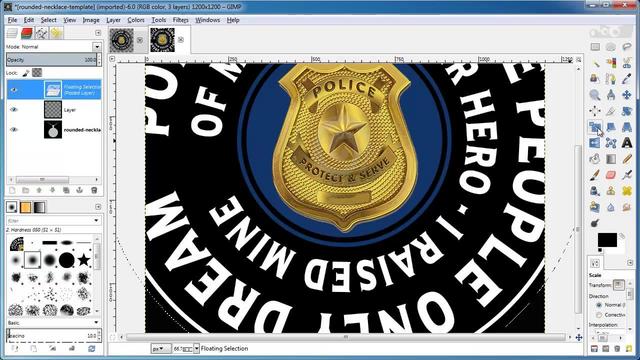Select the Fuzzy Select wand tool
The image size is (640, 360).
click(x=595, y=63)
